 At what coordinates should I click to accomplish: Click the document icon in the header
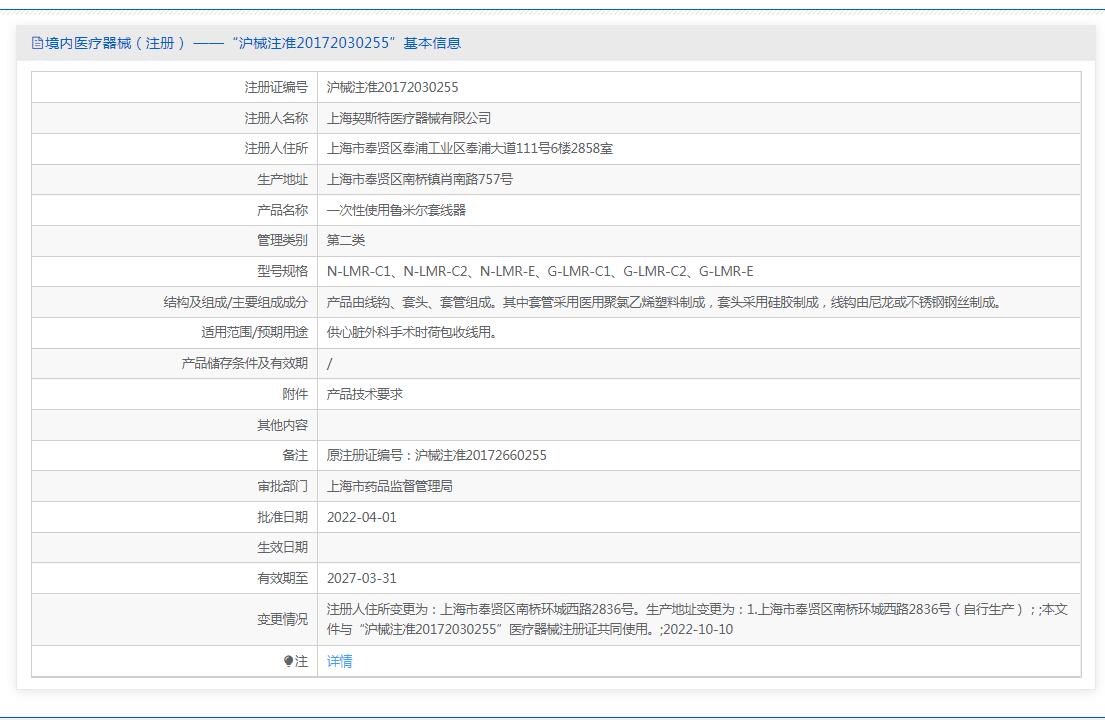(x=37, y=43)
